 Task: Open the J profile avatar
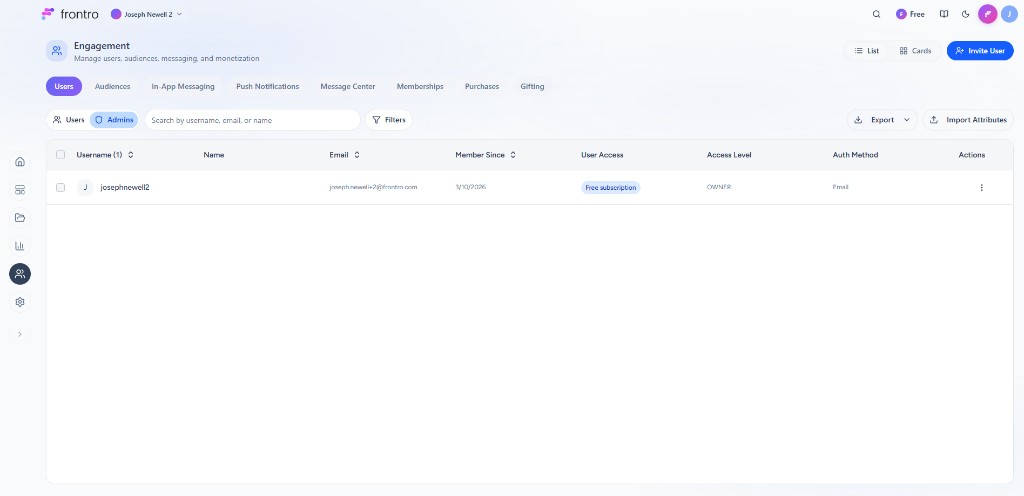click(x=1009, y=14)
